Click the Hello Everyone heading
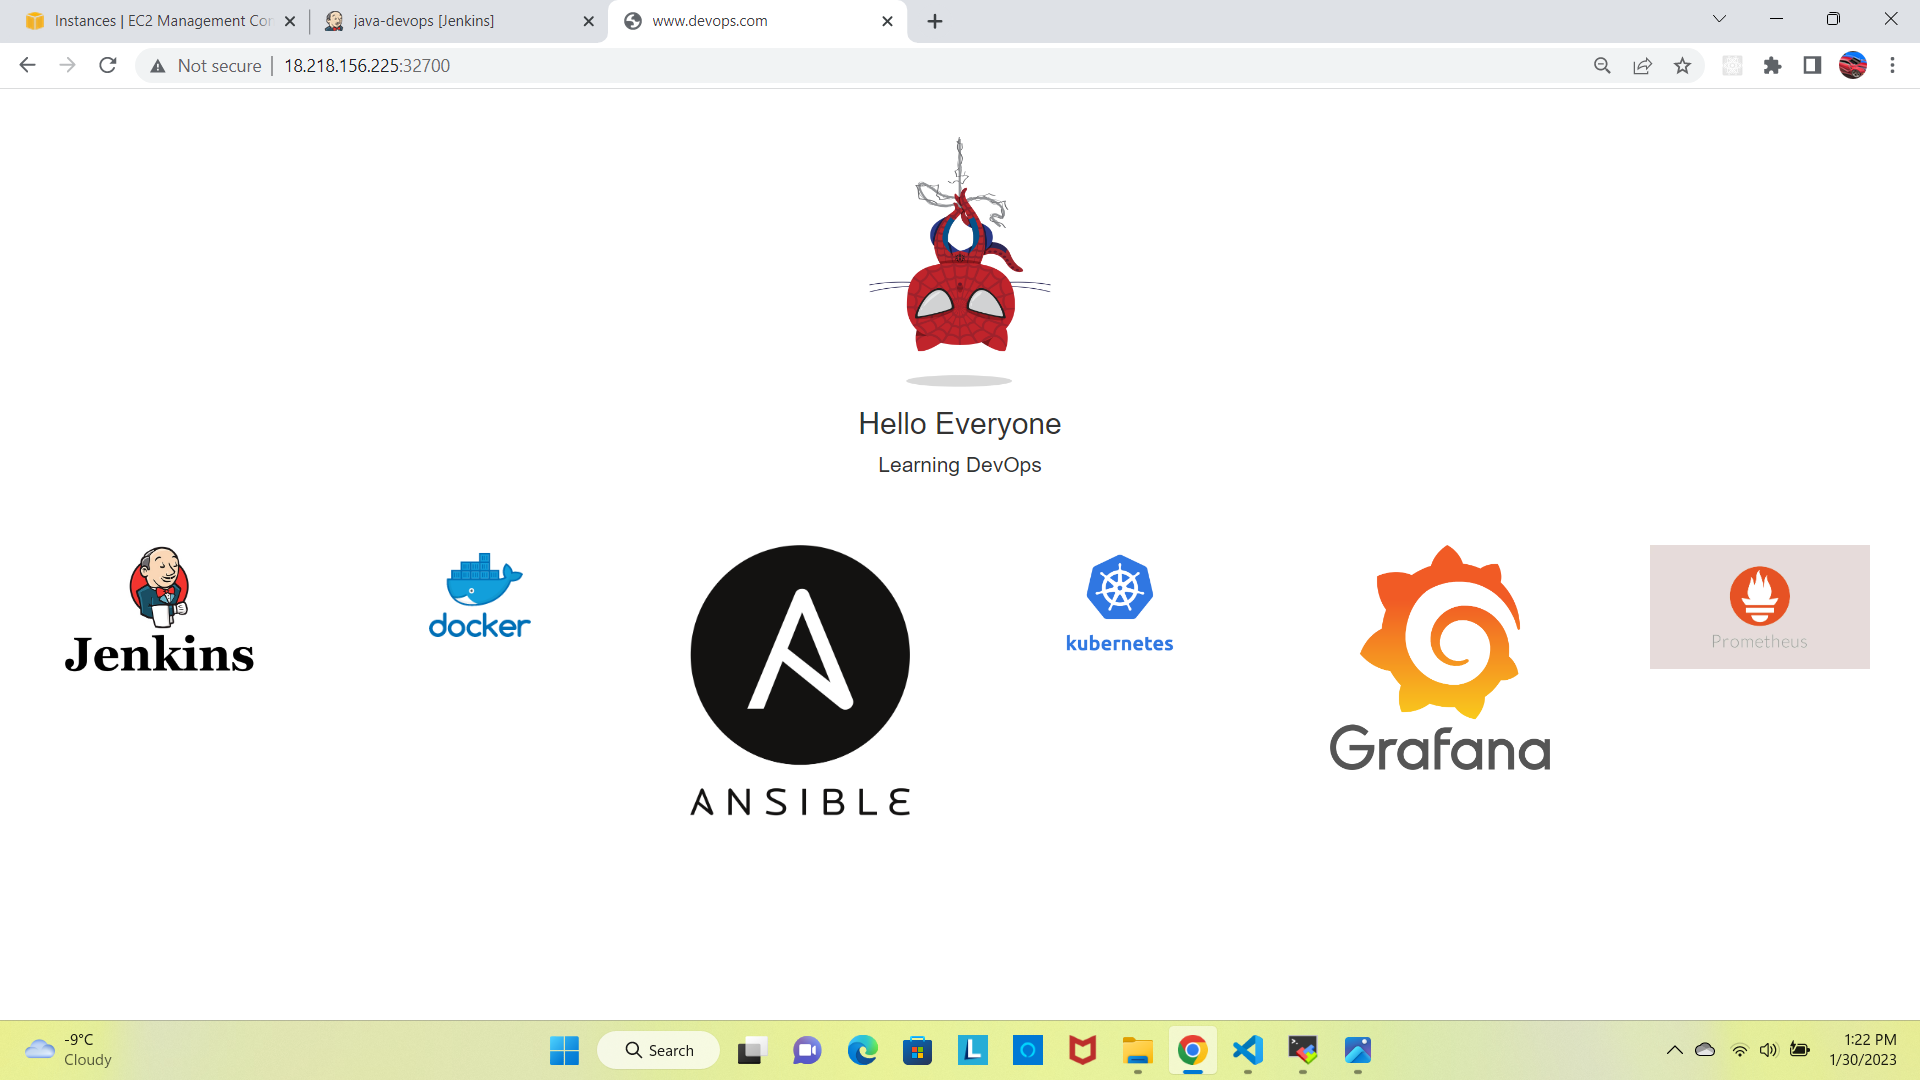1920x1080 pixels. (x=960, y=424)
